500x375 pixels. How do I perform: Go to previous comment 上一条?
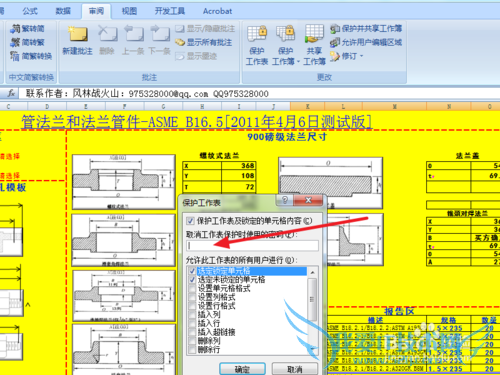coord(133,40)
